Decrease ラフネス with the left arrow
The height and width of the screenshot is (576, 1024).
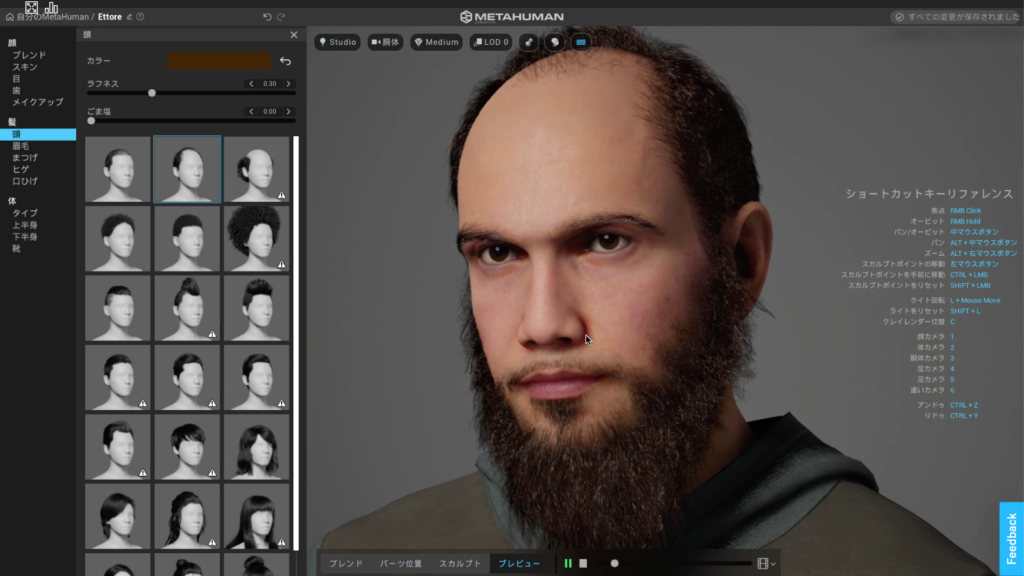coord(251,84)
